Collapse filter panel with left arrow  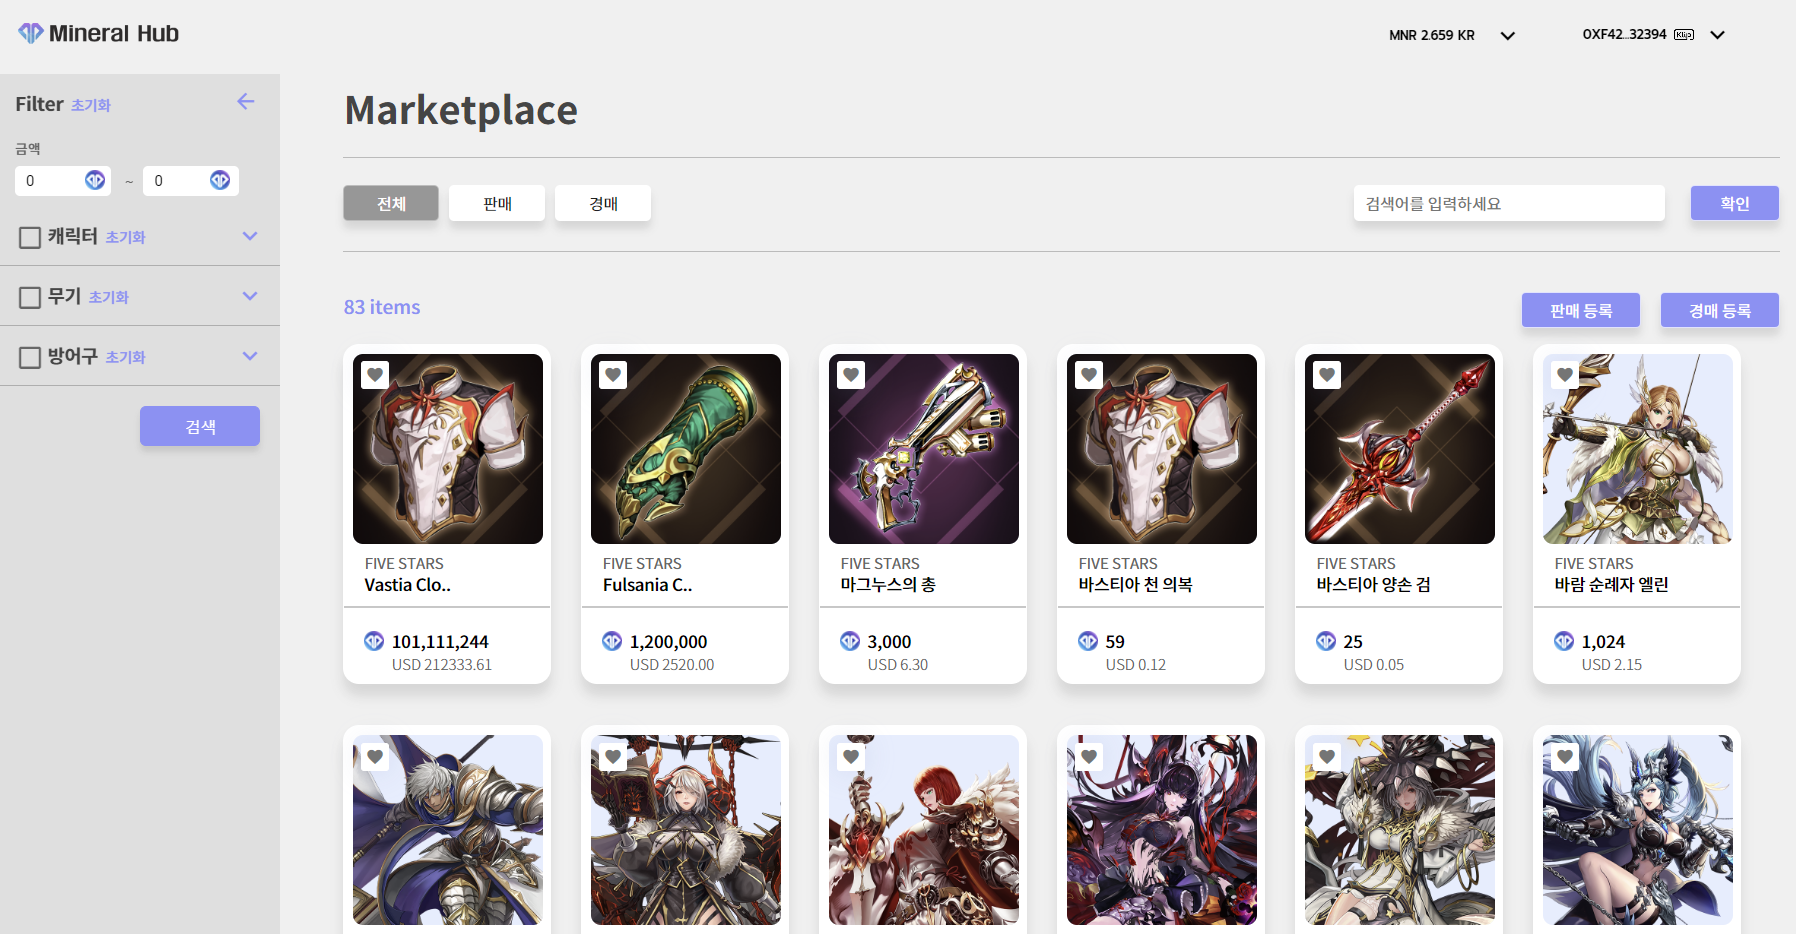pyautogui.click(x=246, y=102)
